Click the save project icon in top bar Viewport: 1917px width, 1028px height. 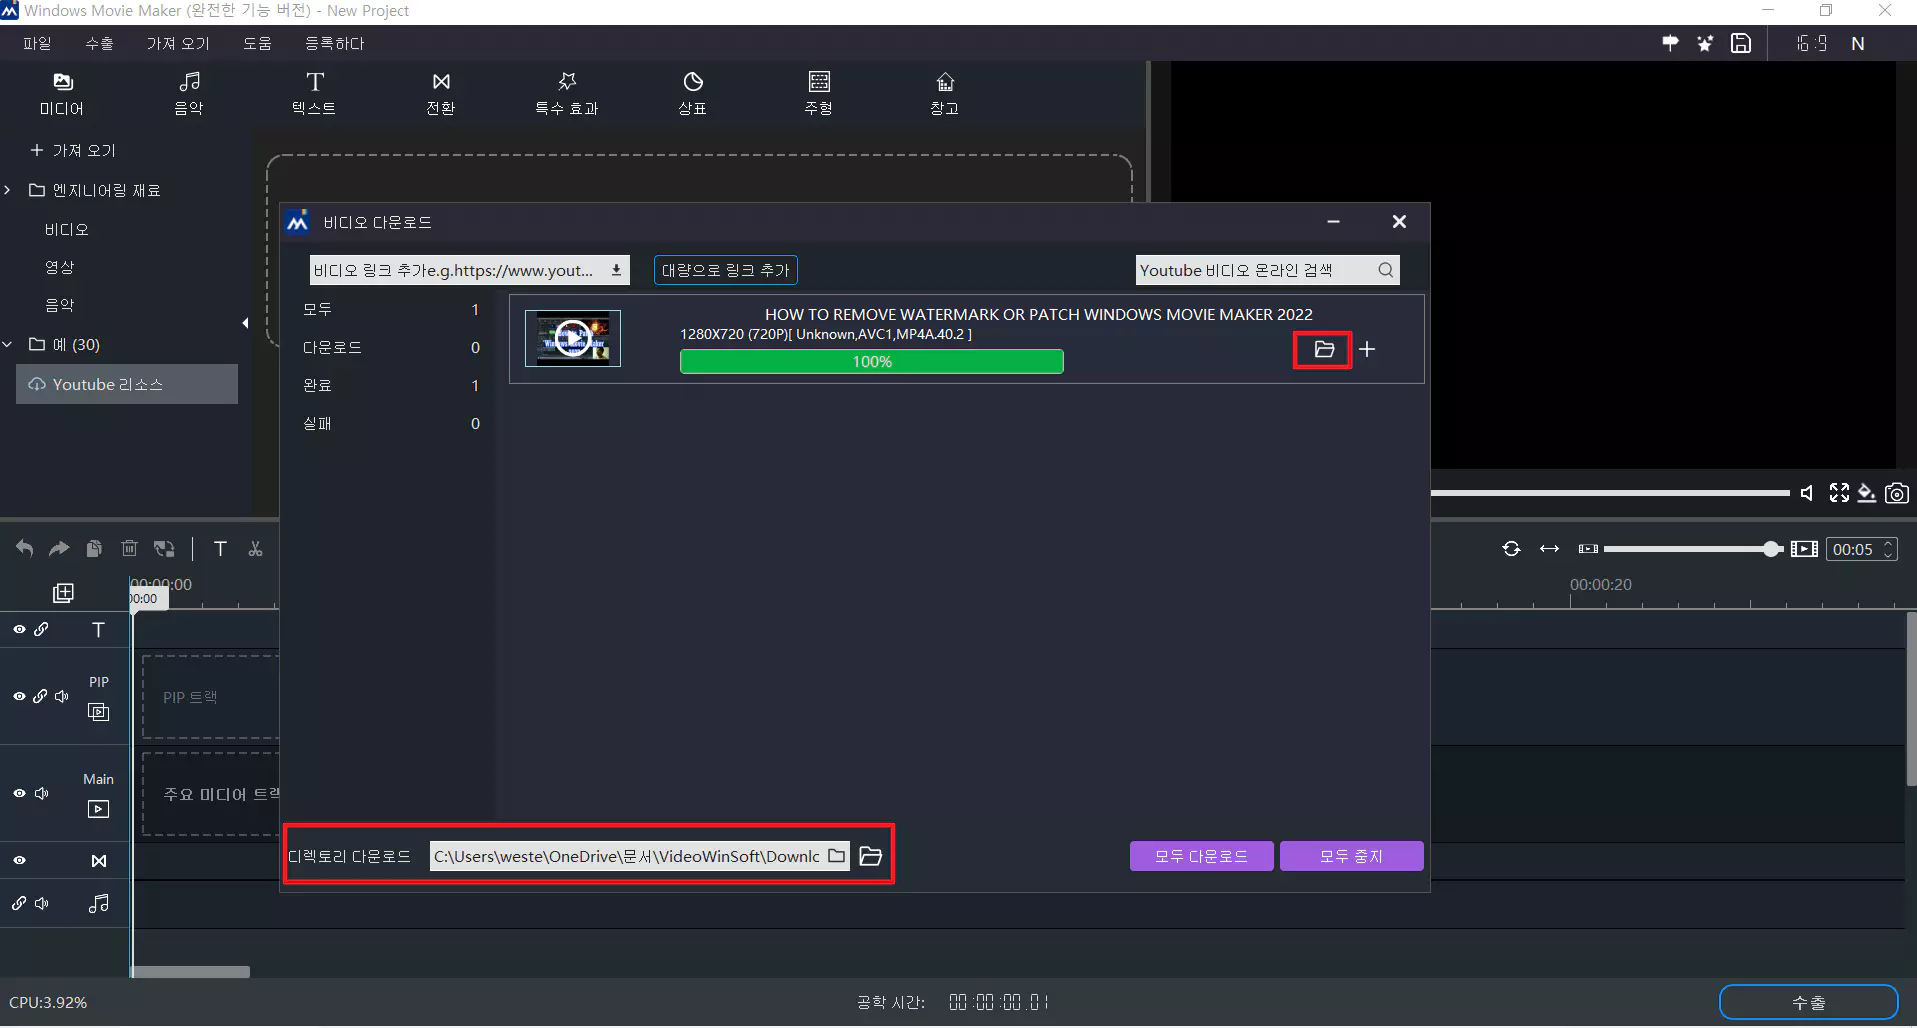[x=1741, y=43]
